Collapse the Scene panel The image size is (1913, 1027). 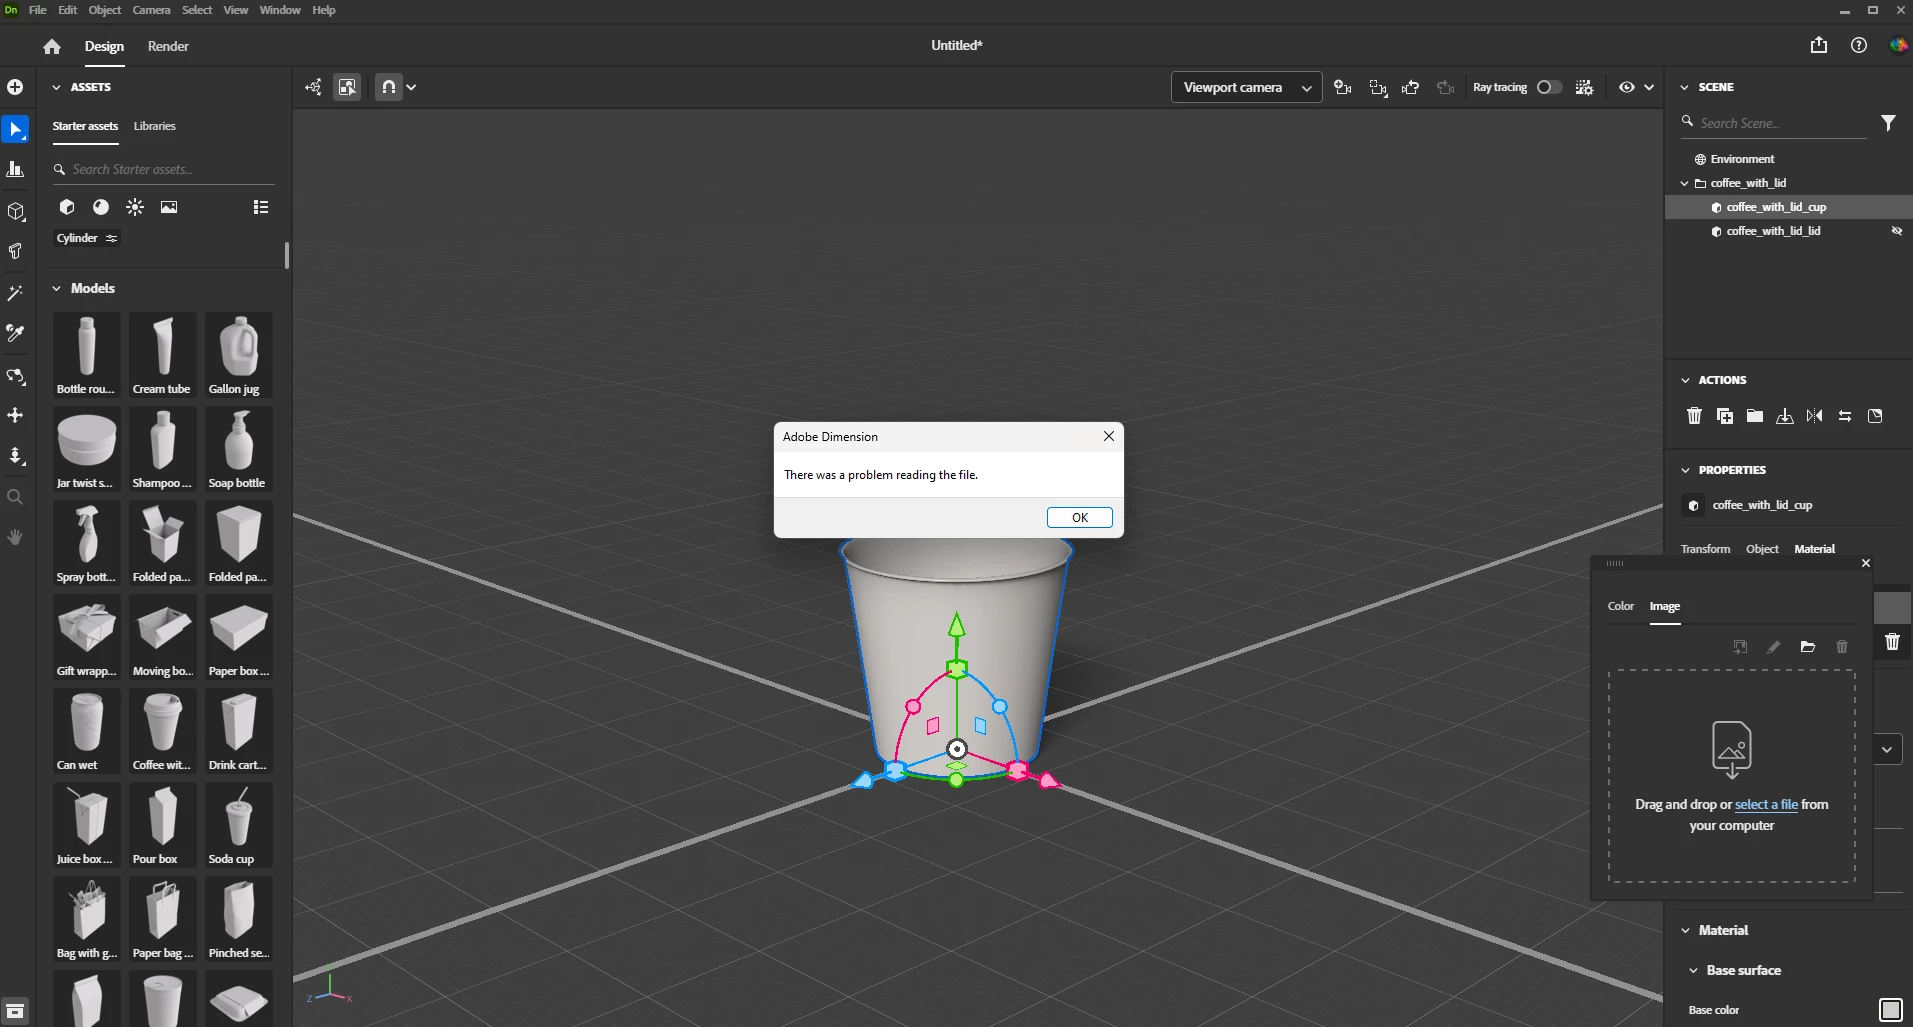point(1685,87)
